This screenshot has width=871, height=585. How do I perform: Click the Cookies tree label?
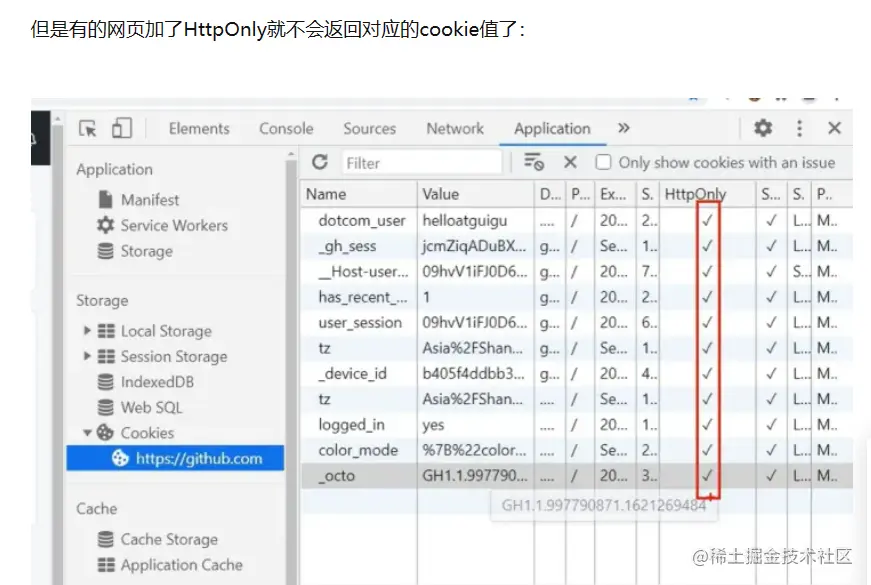click(147, 433)
